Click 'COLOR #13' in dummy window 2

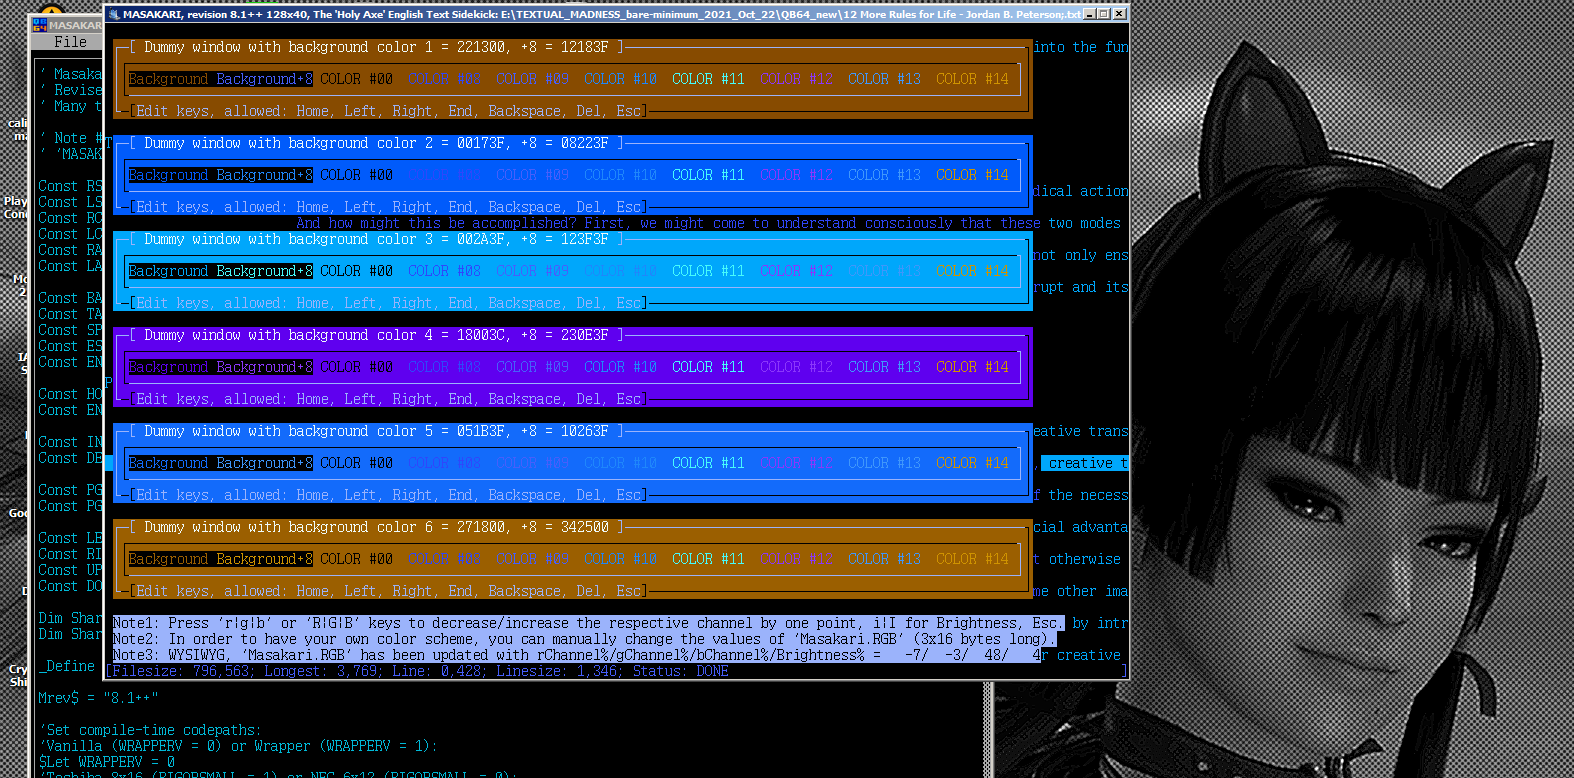coord(884,175)
